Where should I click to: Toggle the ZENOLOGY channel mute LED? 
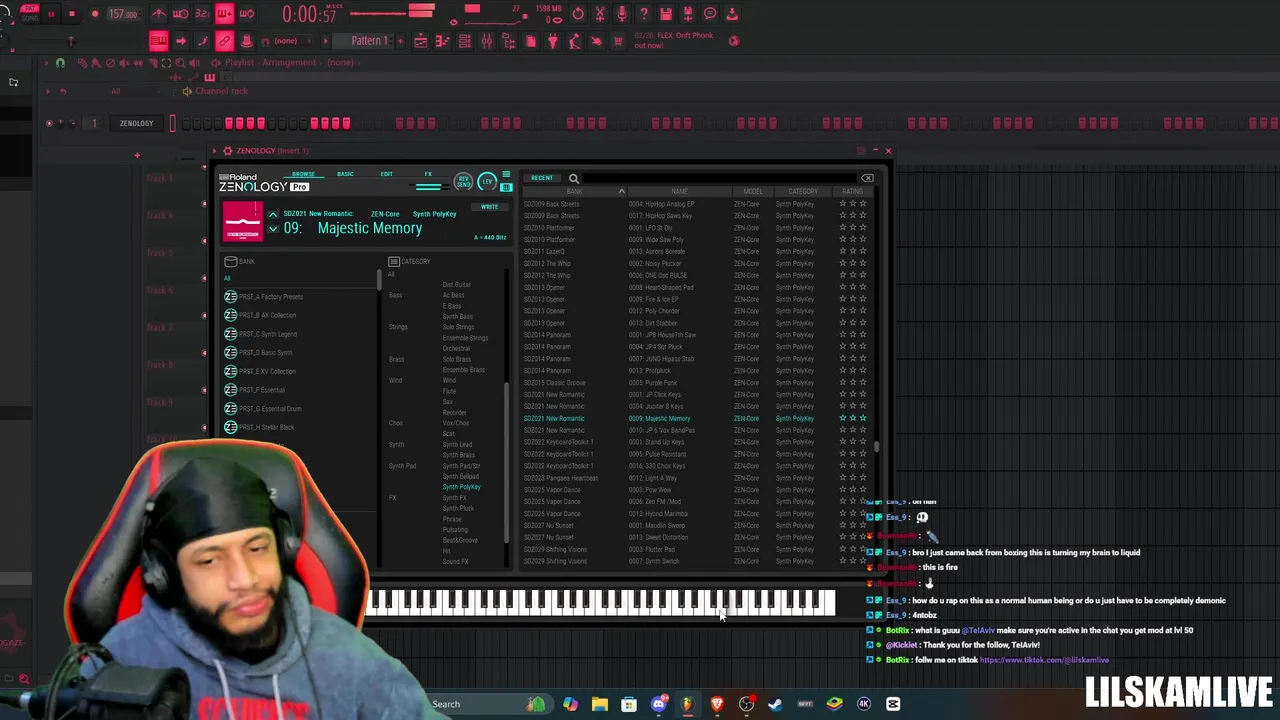[49, 123]
